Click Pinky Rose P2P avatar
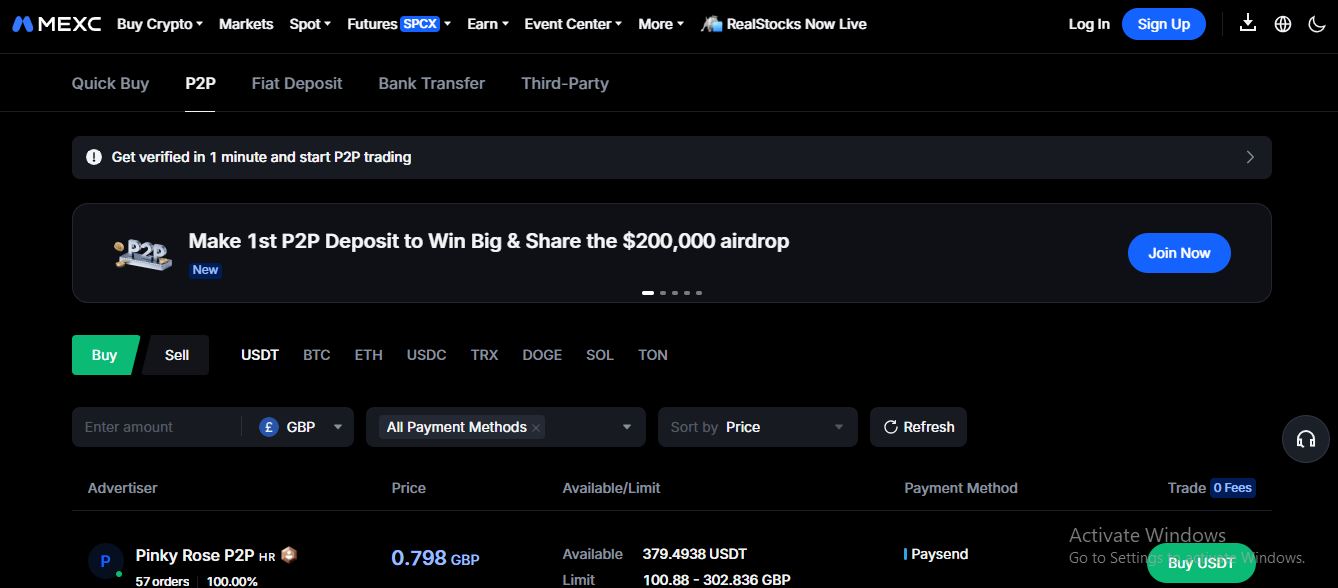Screen dimensions: 1338x588 (105, 562)
